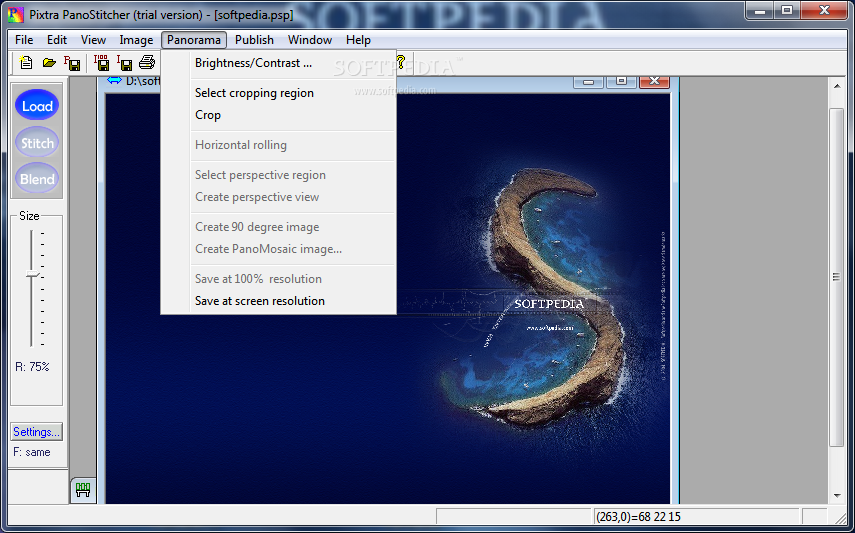
Task: Choose the Crop menu entry
Action: (279, 115)
